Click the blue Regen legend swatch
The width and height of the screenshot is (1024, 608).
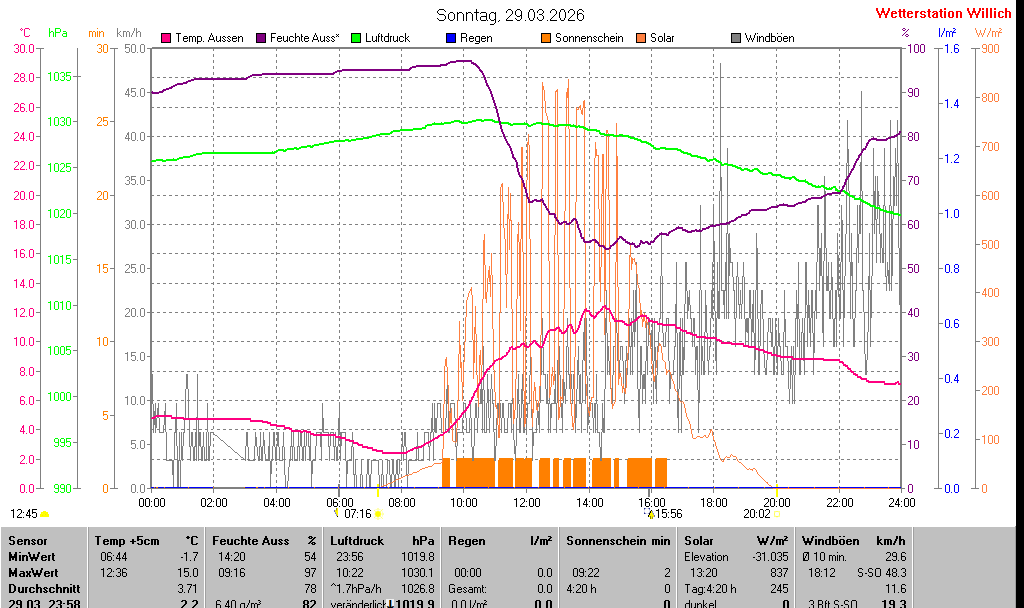click(x=451, y=38)
